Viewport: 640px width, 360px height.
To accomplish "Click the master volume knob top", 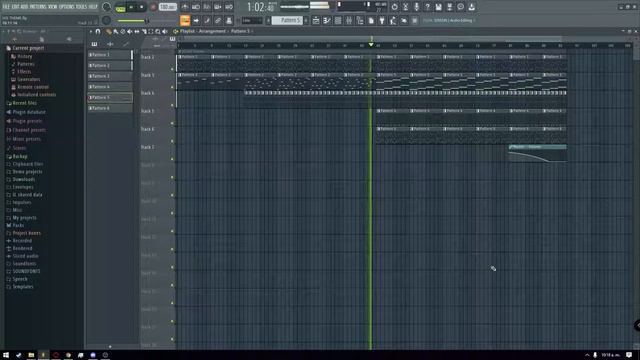I will pos(107,7).
